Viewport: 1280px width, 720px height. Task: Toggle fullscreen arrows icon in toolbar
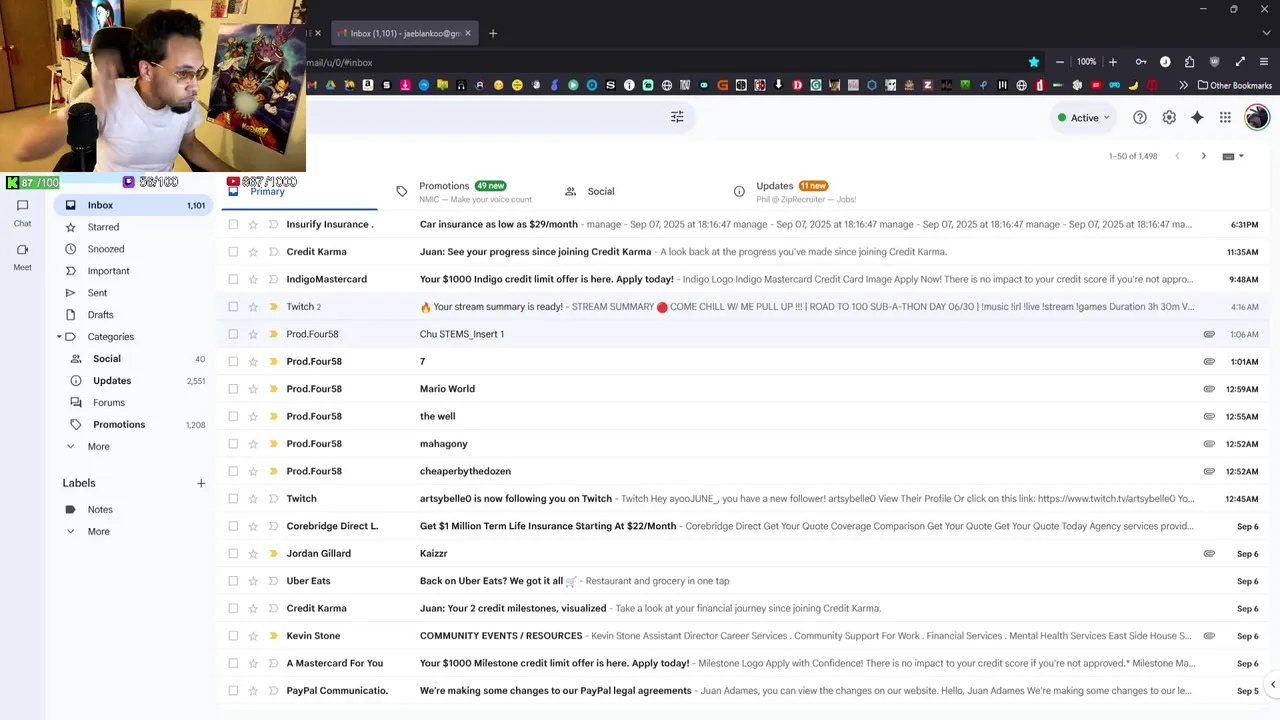1240,62
